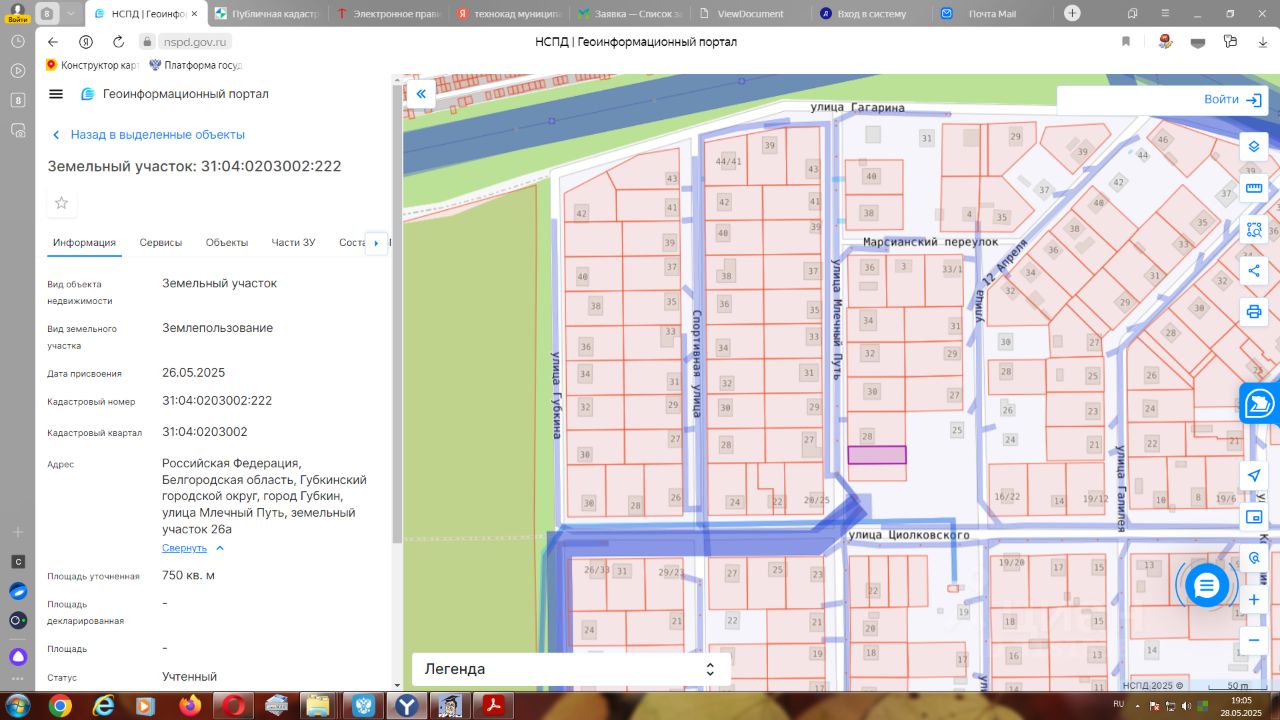Click the Учтенный status value

click(190, 677)
